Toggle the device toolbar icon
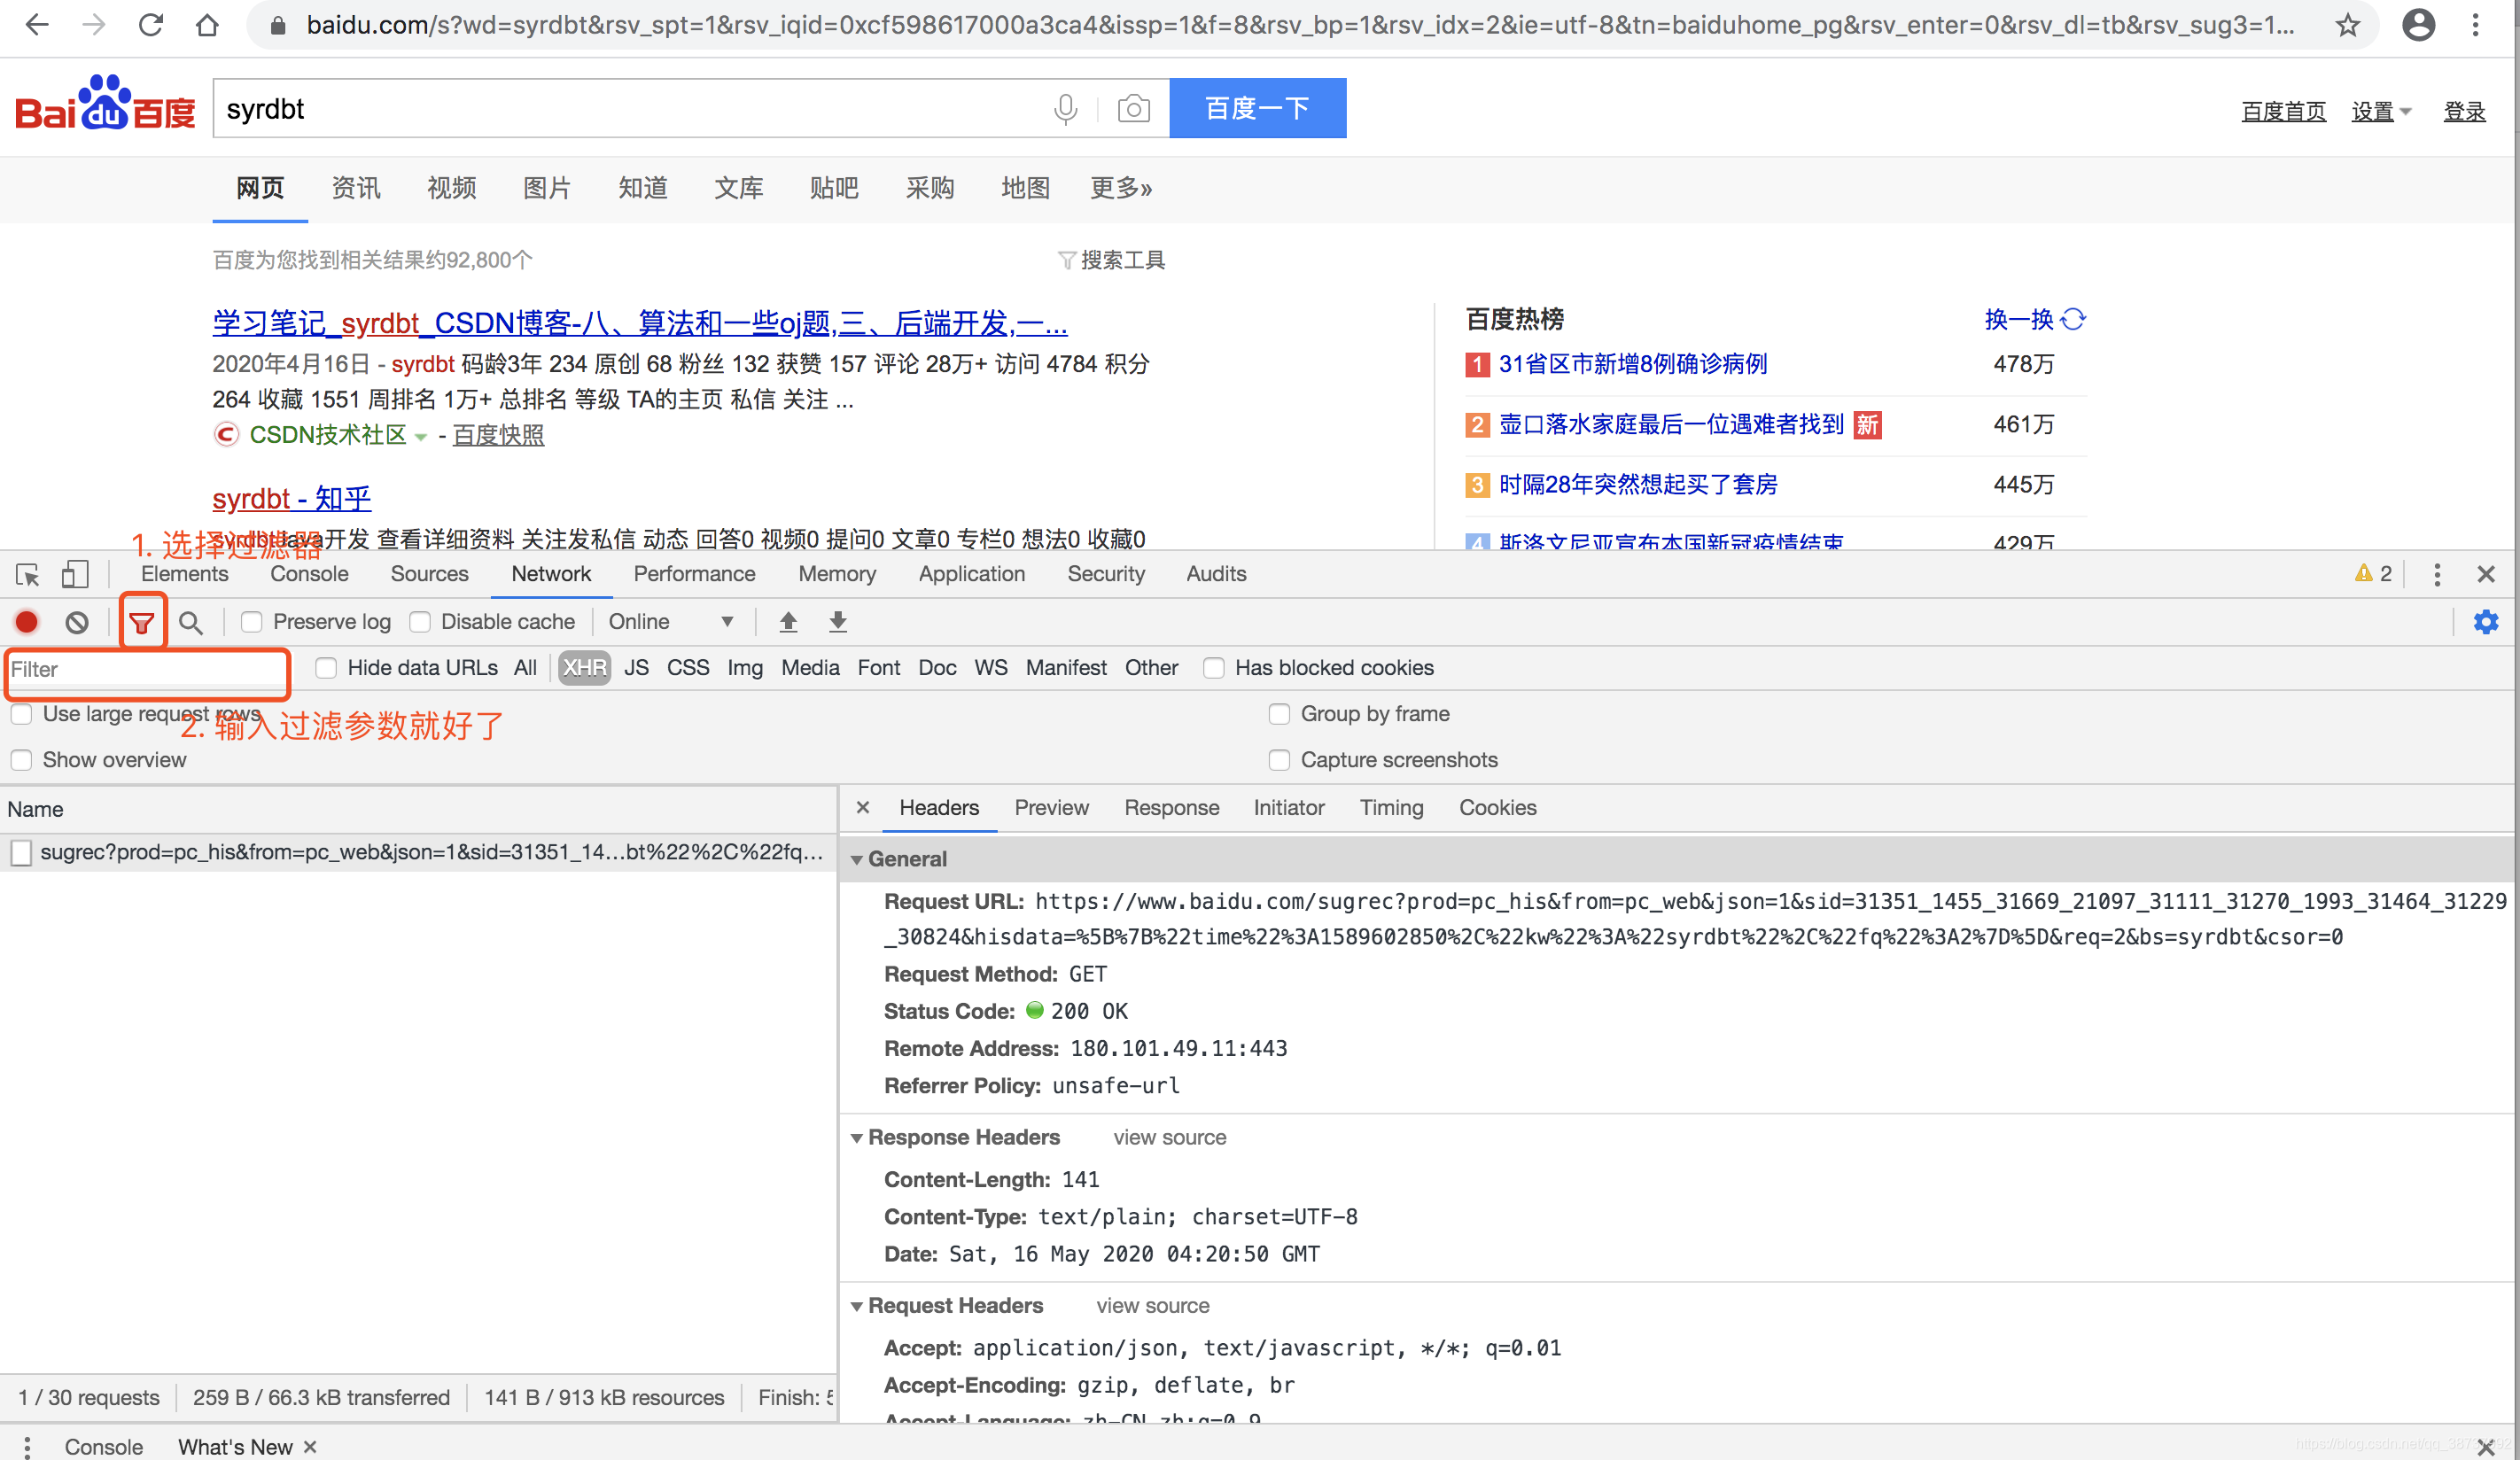 coord(75,574)
